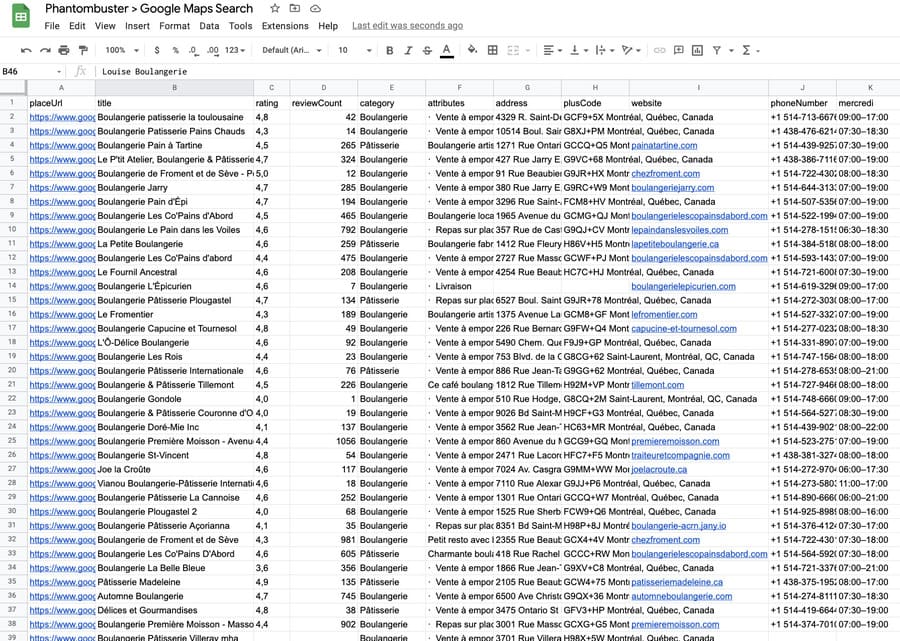The image size is (900, 641).
Task: Open the fill color picker
Action: (x=472, y=50)
